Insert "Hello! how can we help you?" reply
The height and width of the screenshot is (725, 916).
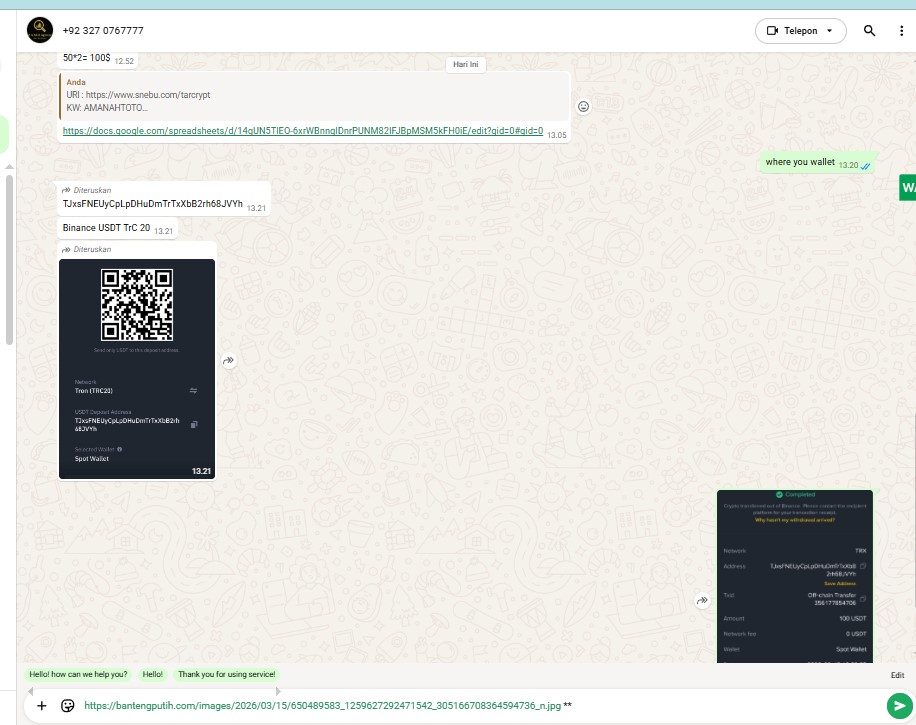78,675
